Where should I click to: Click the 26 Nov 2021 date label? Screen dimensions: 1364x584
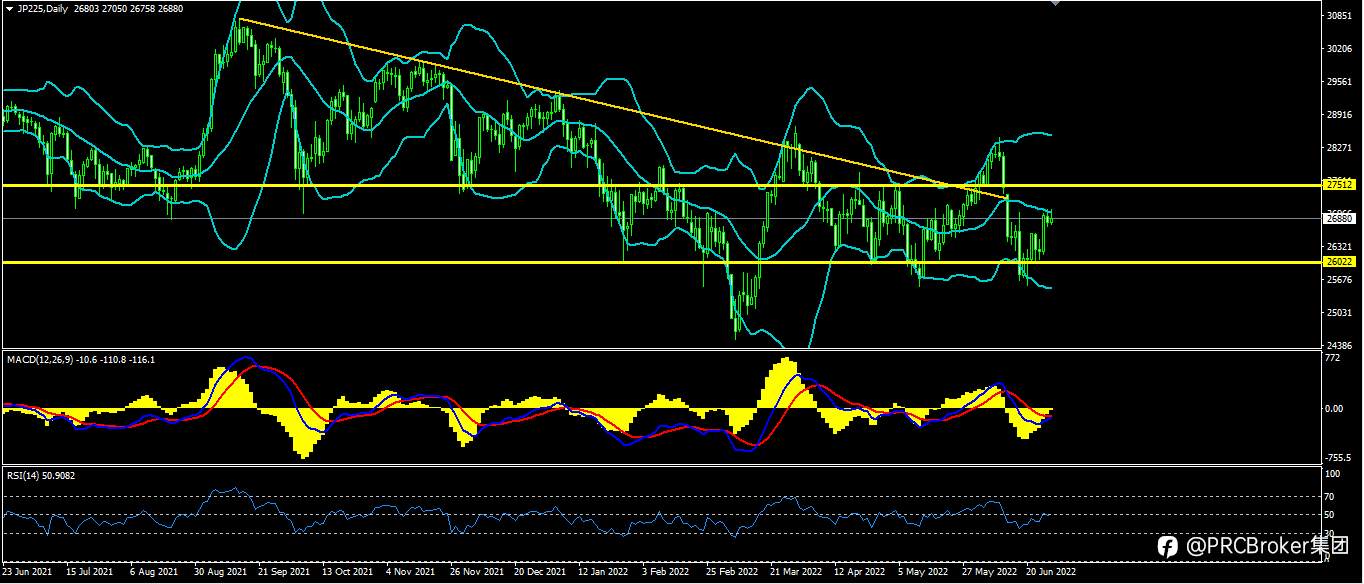pos(475,573)
